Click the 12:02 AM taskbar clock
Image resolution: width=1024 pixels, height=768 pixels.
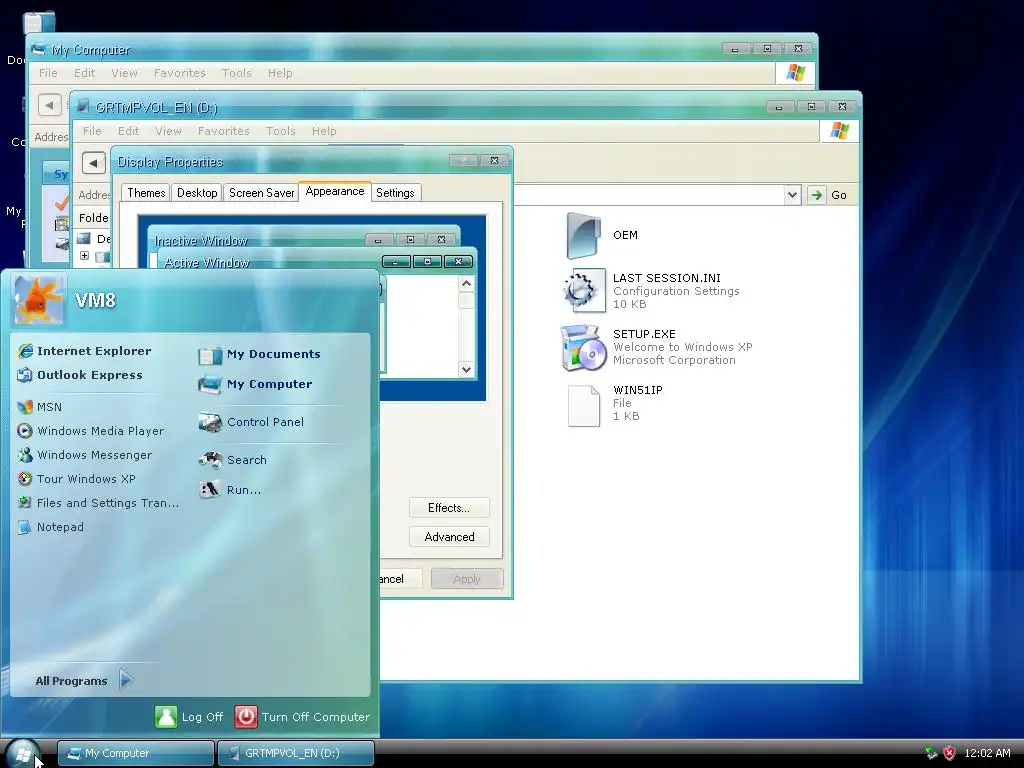tap(987, 753)
